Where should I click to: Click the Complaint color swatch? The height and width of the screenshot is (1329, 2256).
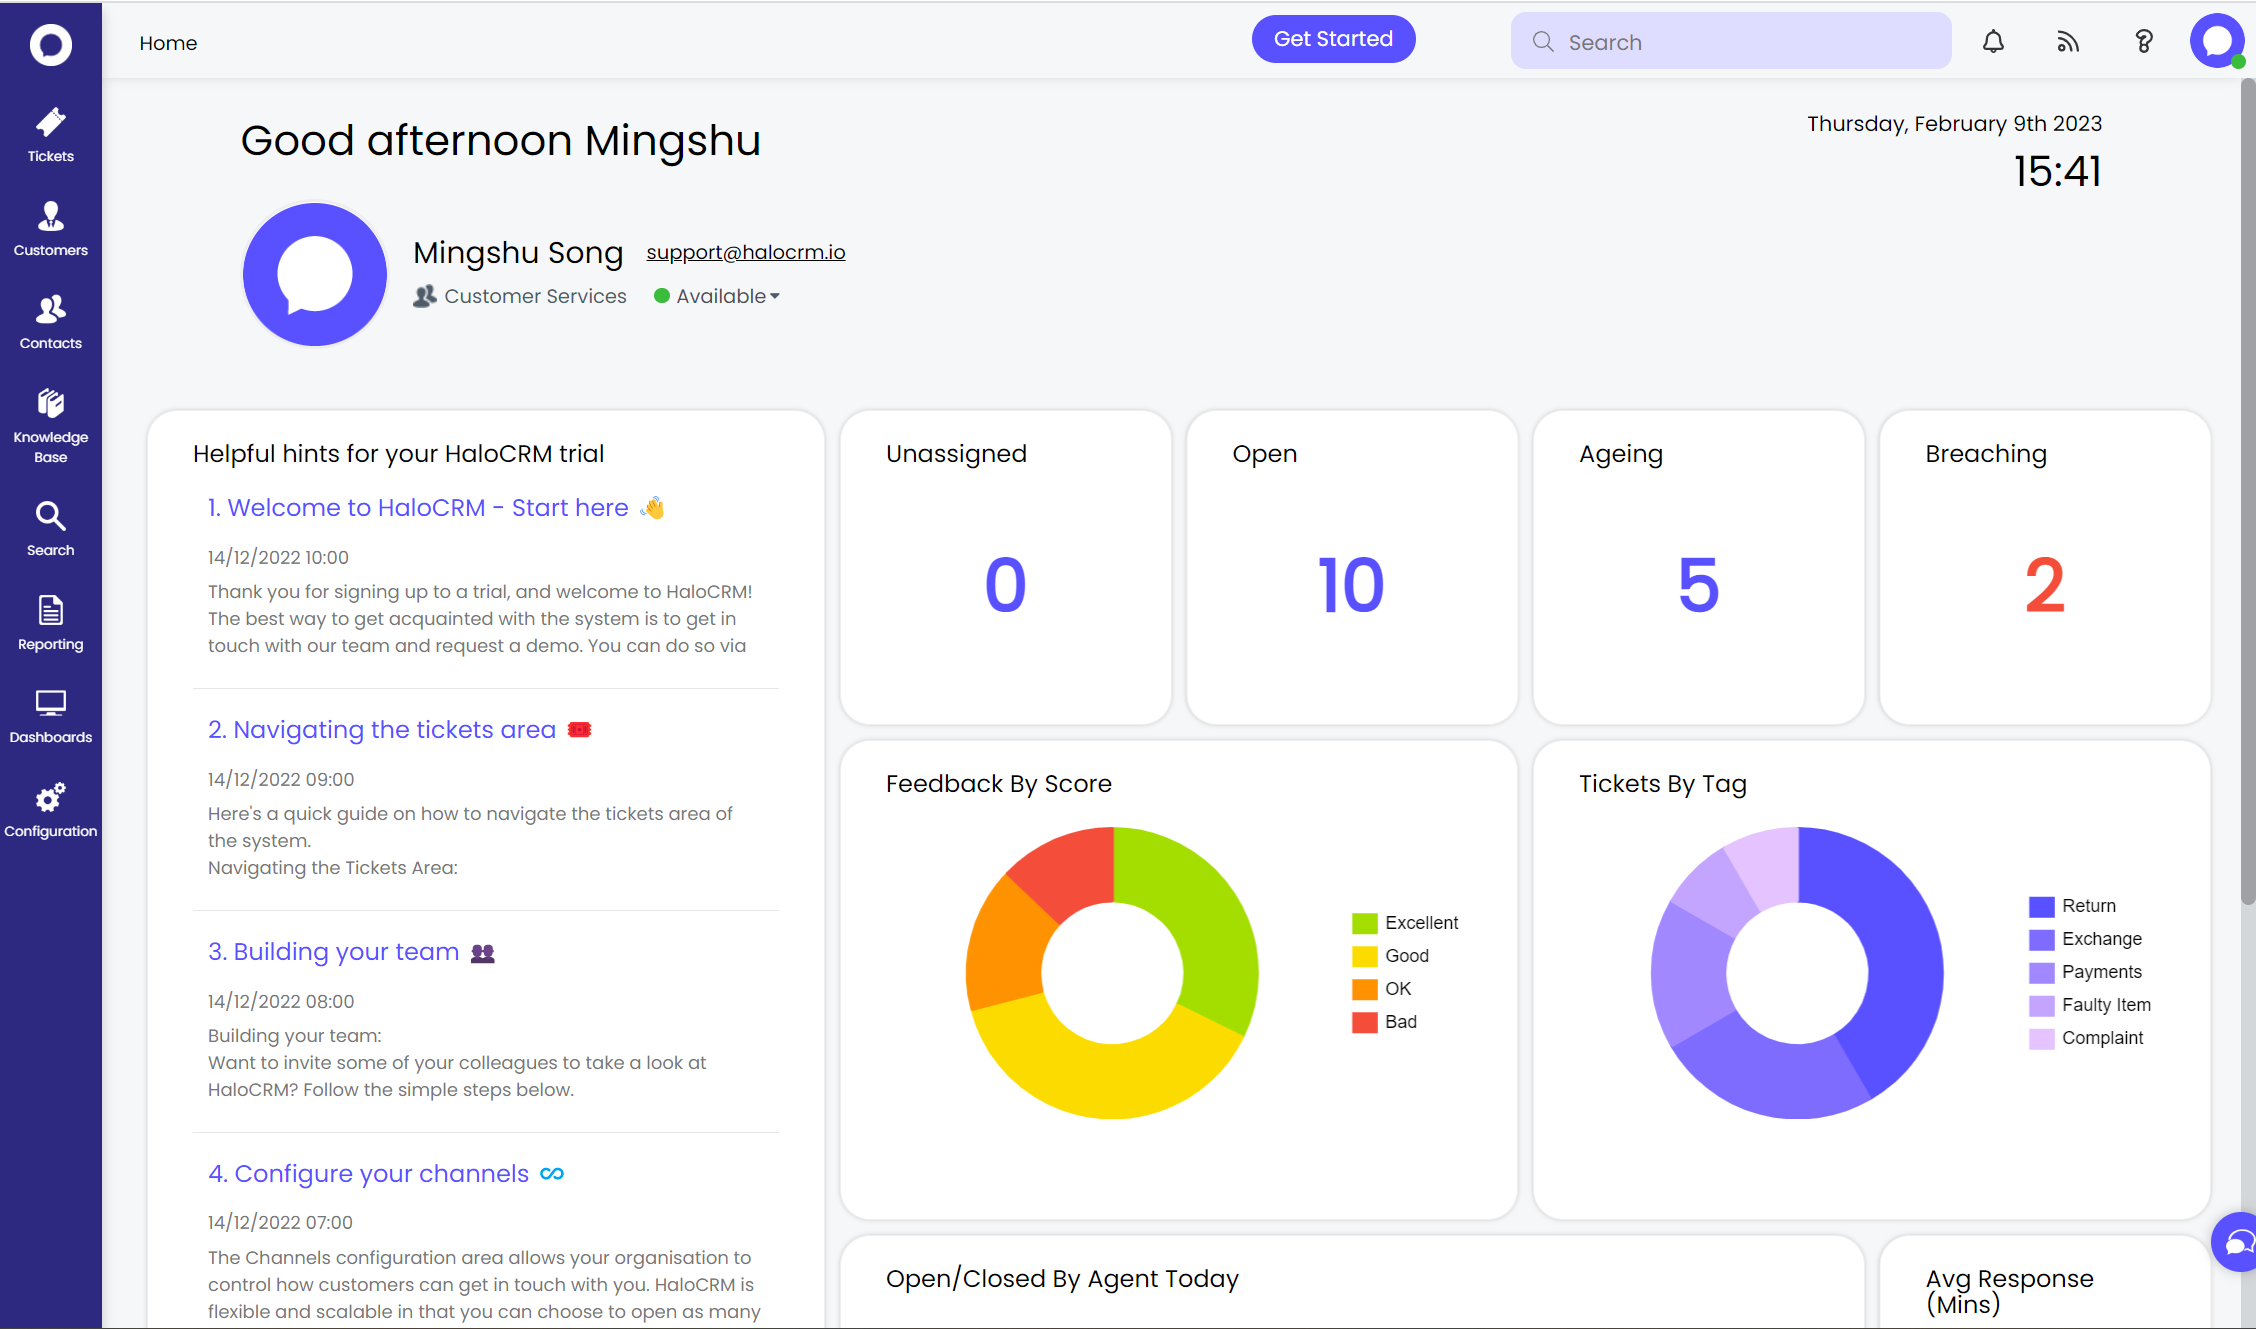(2041, 1038)
